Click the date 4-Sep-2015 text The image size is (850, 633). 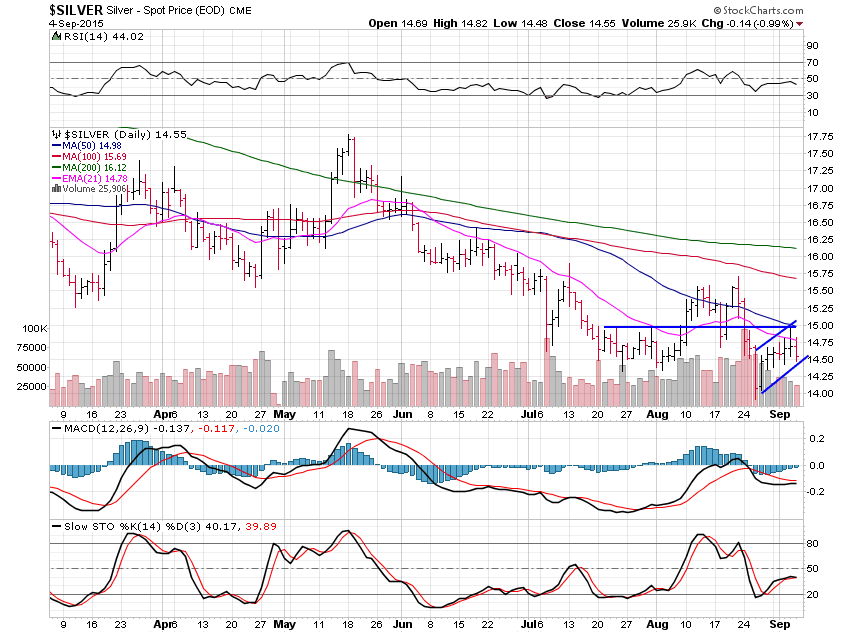tap(76, 23)
